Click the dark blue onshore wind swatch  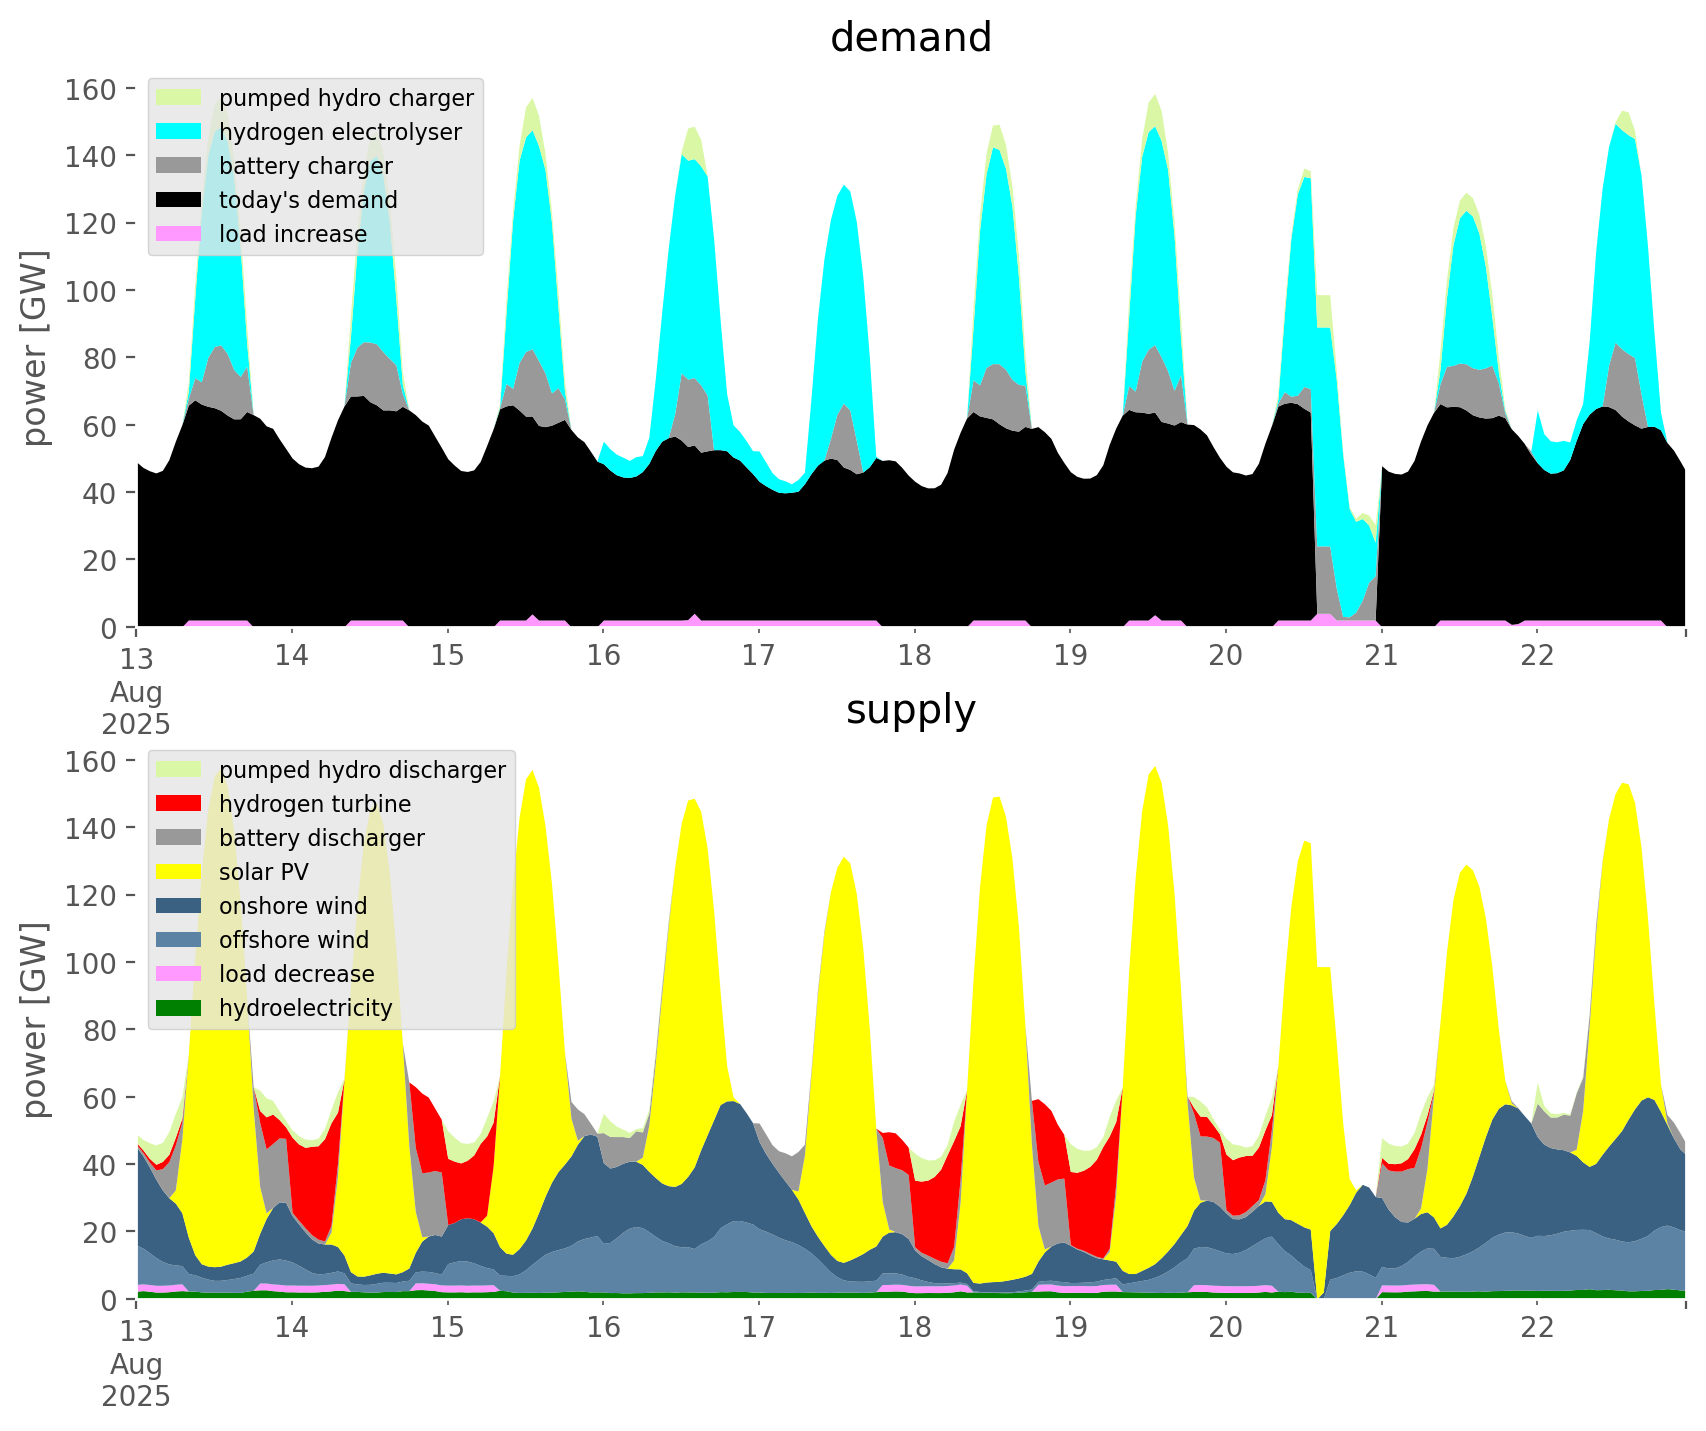pyautogui.click(x=180, y=906)
